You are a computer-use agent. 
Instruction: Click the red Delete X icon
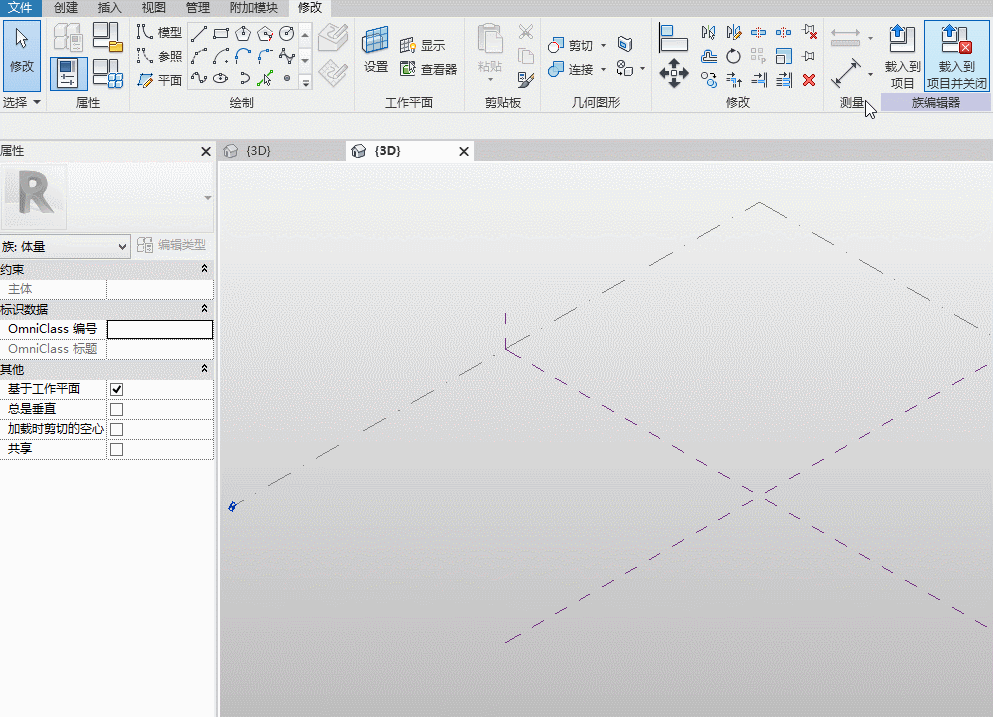click(809, 80)
